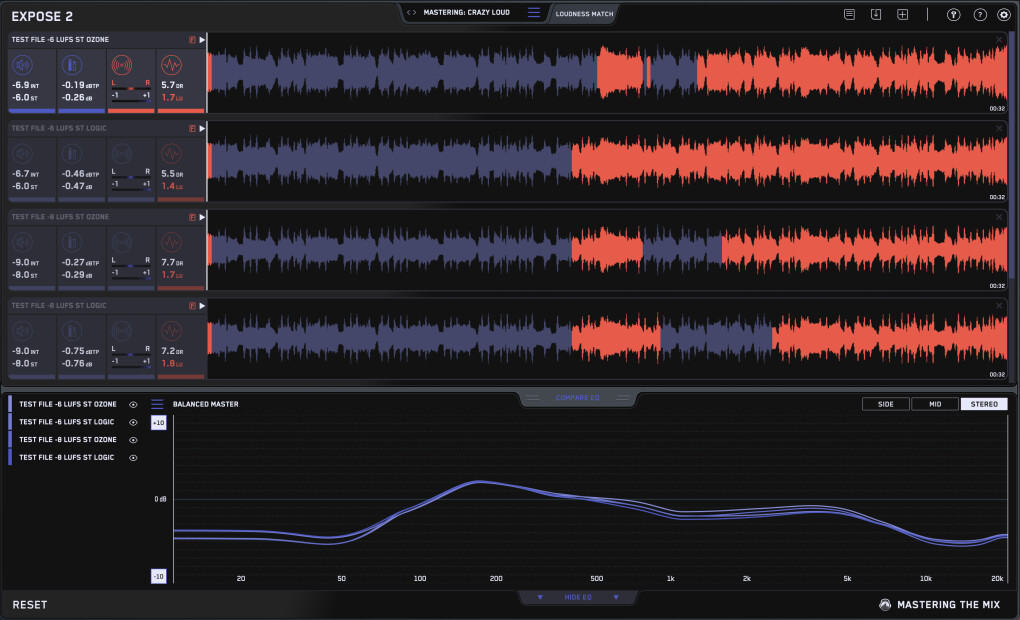Image resolution: width=1020 pixels, height=620 pixels.
Task: Toggle EQ visibility eye for -8 LUFS ST LOGIC
Action: click(133, 457)
